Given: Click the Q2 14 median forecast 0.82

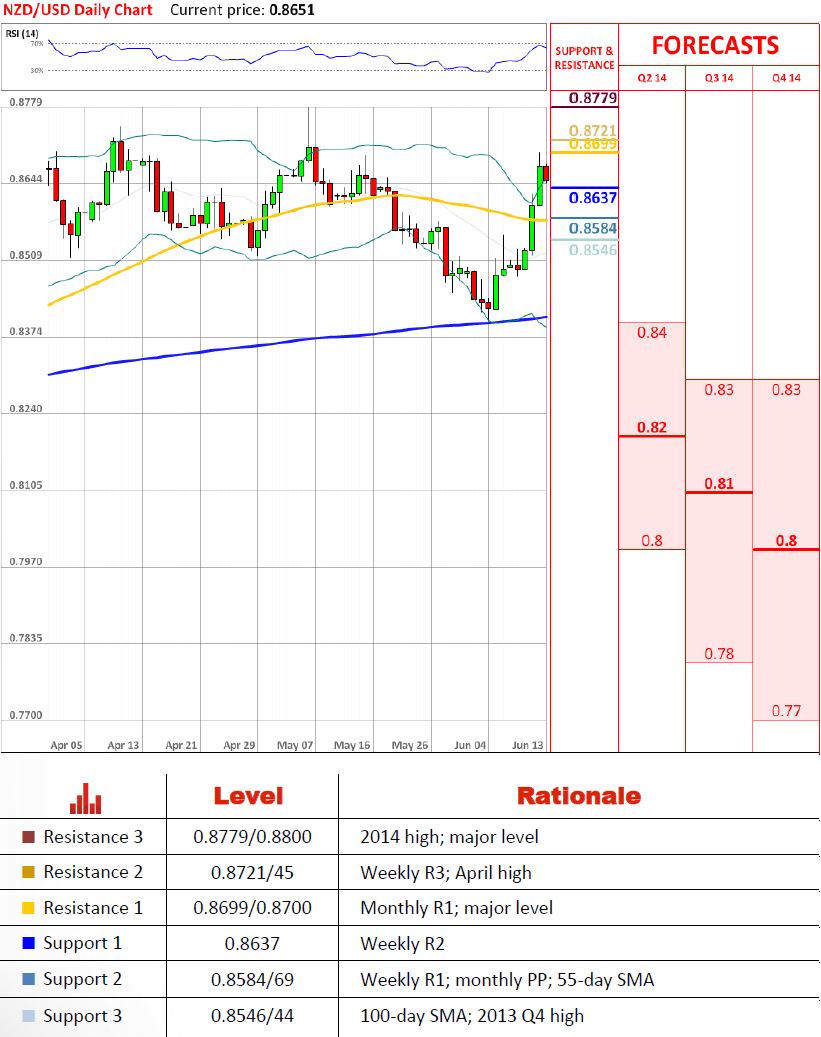Looking at the screenshot, I should [652, 427].
